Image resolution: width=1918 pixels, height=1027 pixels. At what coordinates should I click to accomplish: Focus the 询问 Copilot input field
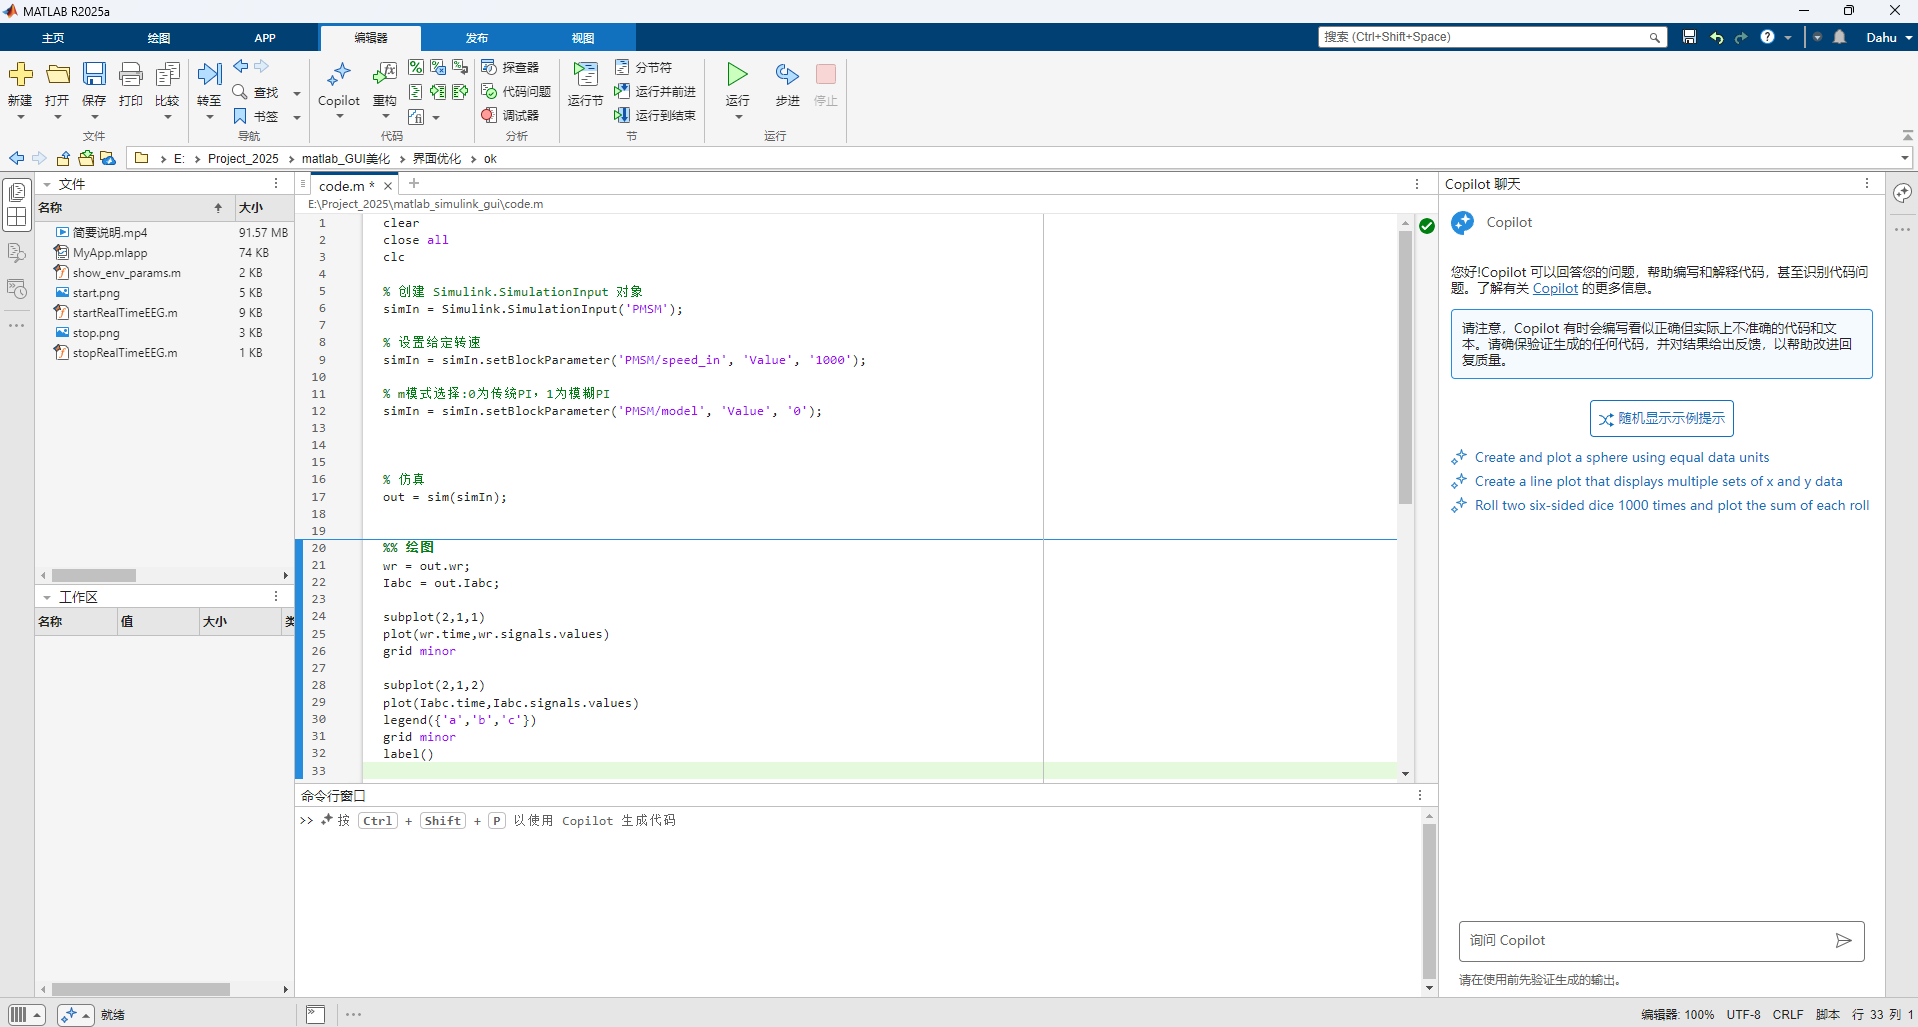1645,941
